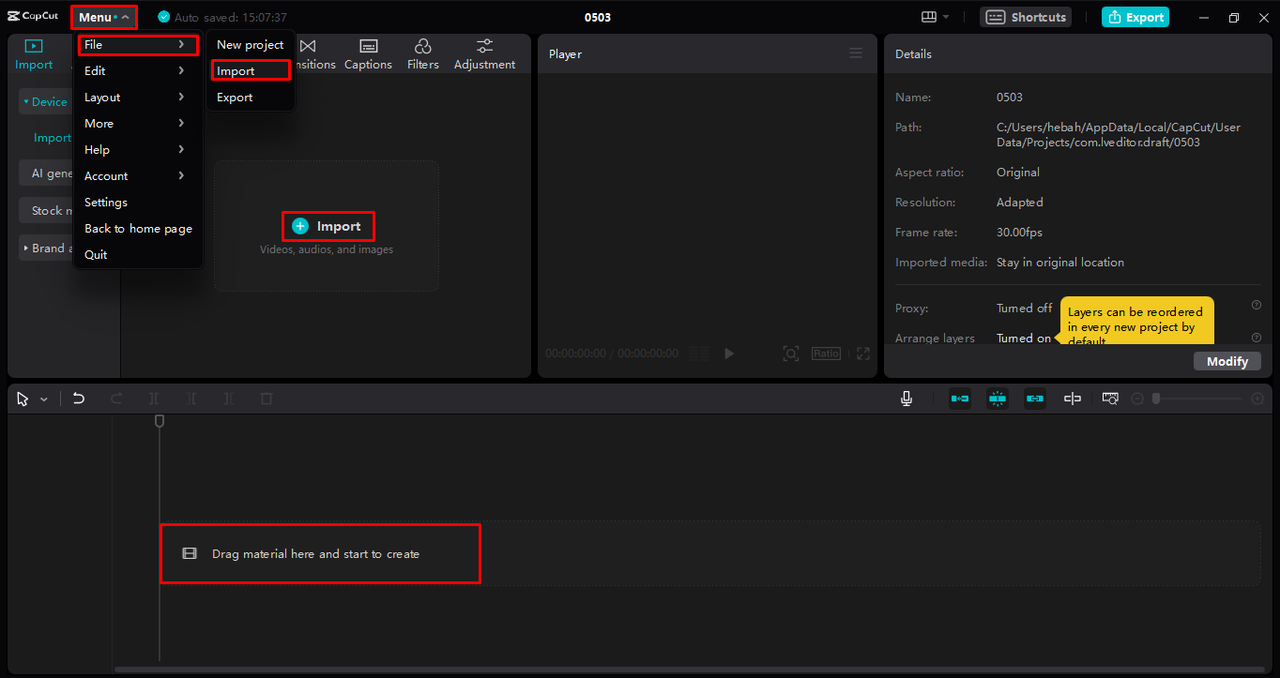Click the Arrange layers help icon
This screenshot has width=1280, height=678.
click(x=1256, y=337)
